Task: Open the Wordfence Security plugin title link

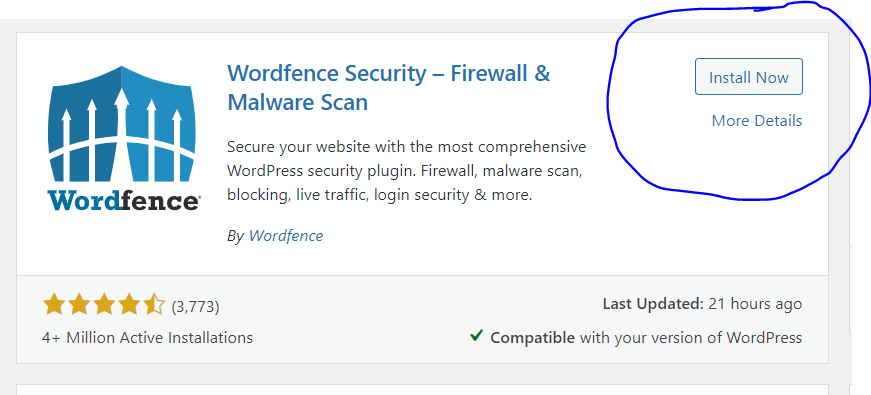Action: tap(389, 88)
